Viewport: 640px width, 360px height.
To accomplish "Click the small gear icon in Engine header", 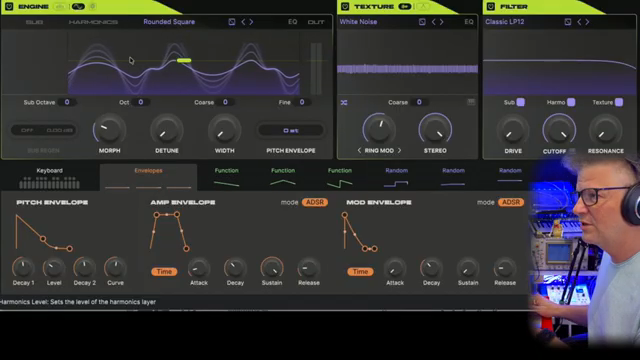I will (x=93, y=7).
